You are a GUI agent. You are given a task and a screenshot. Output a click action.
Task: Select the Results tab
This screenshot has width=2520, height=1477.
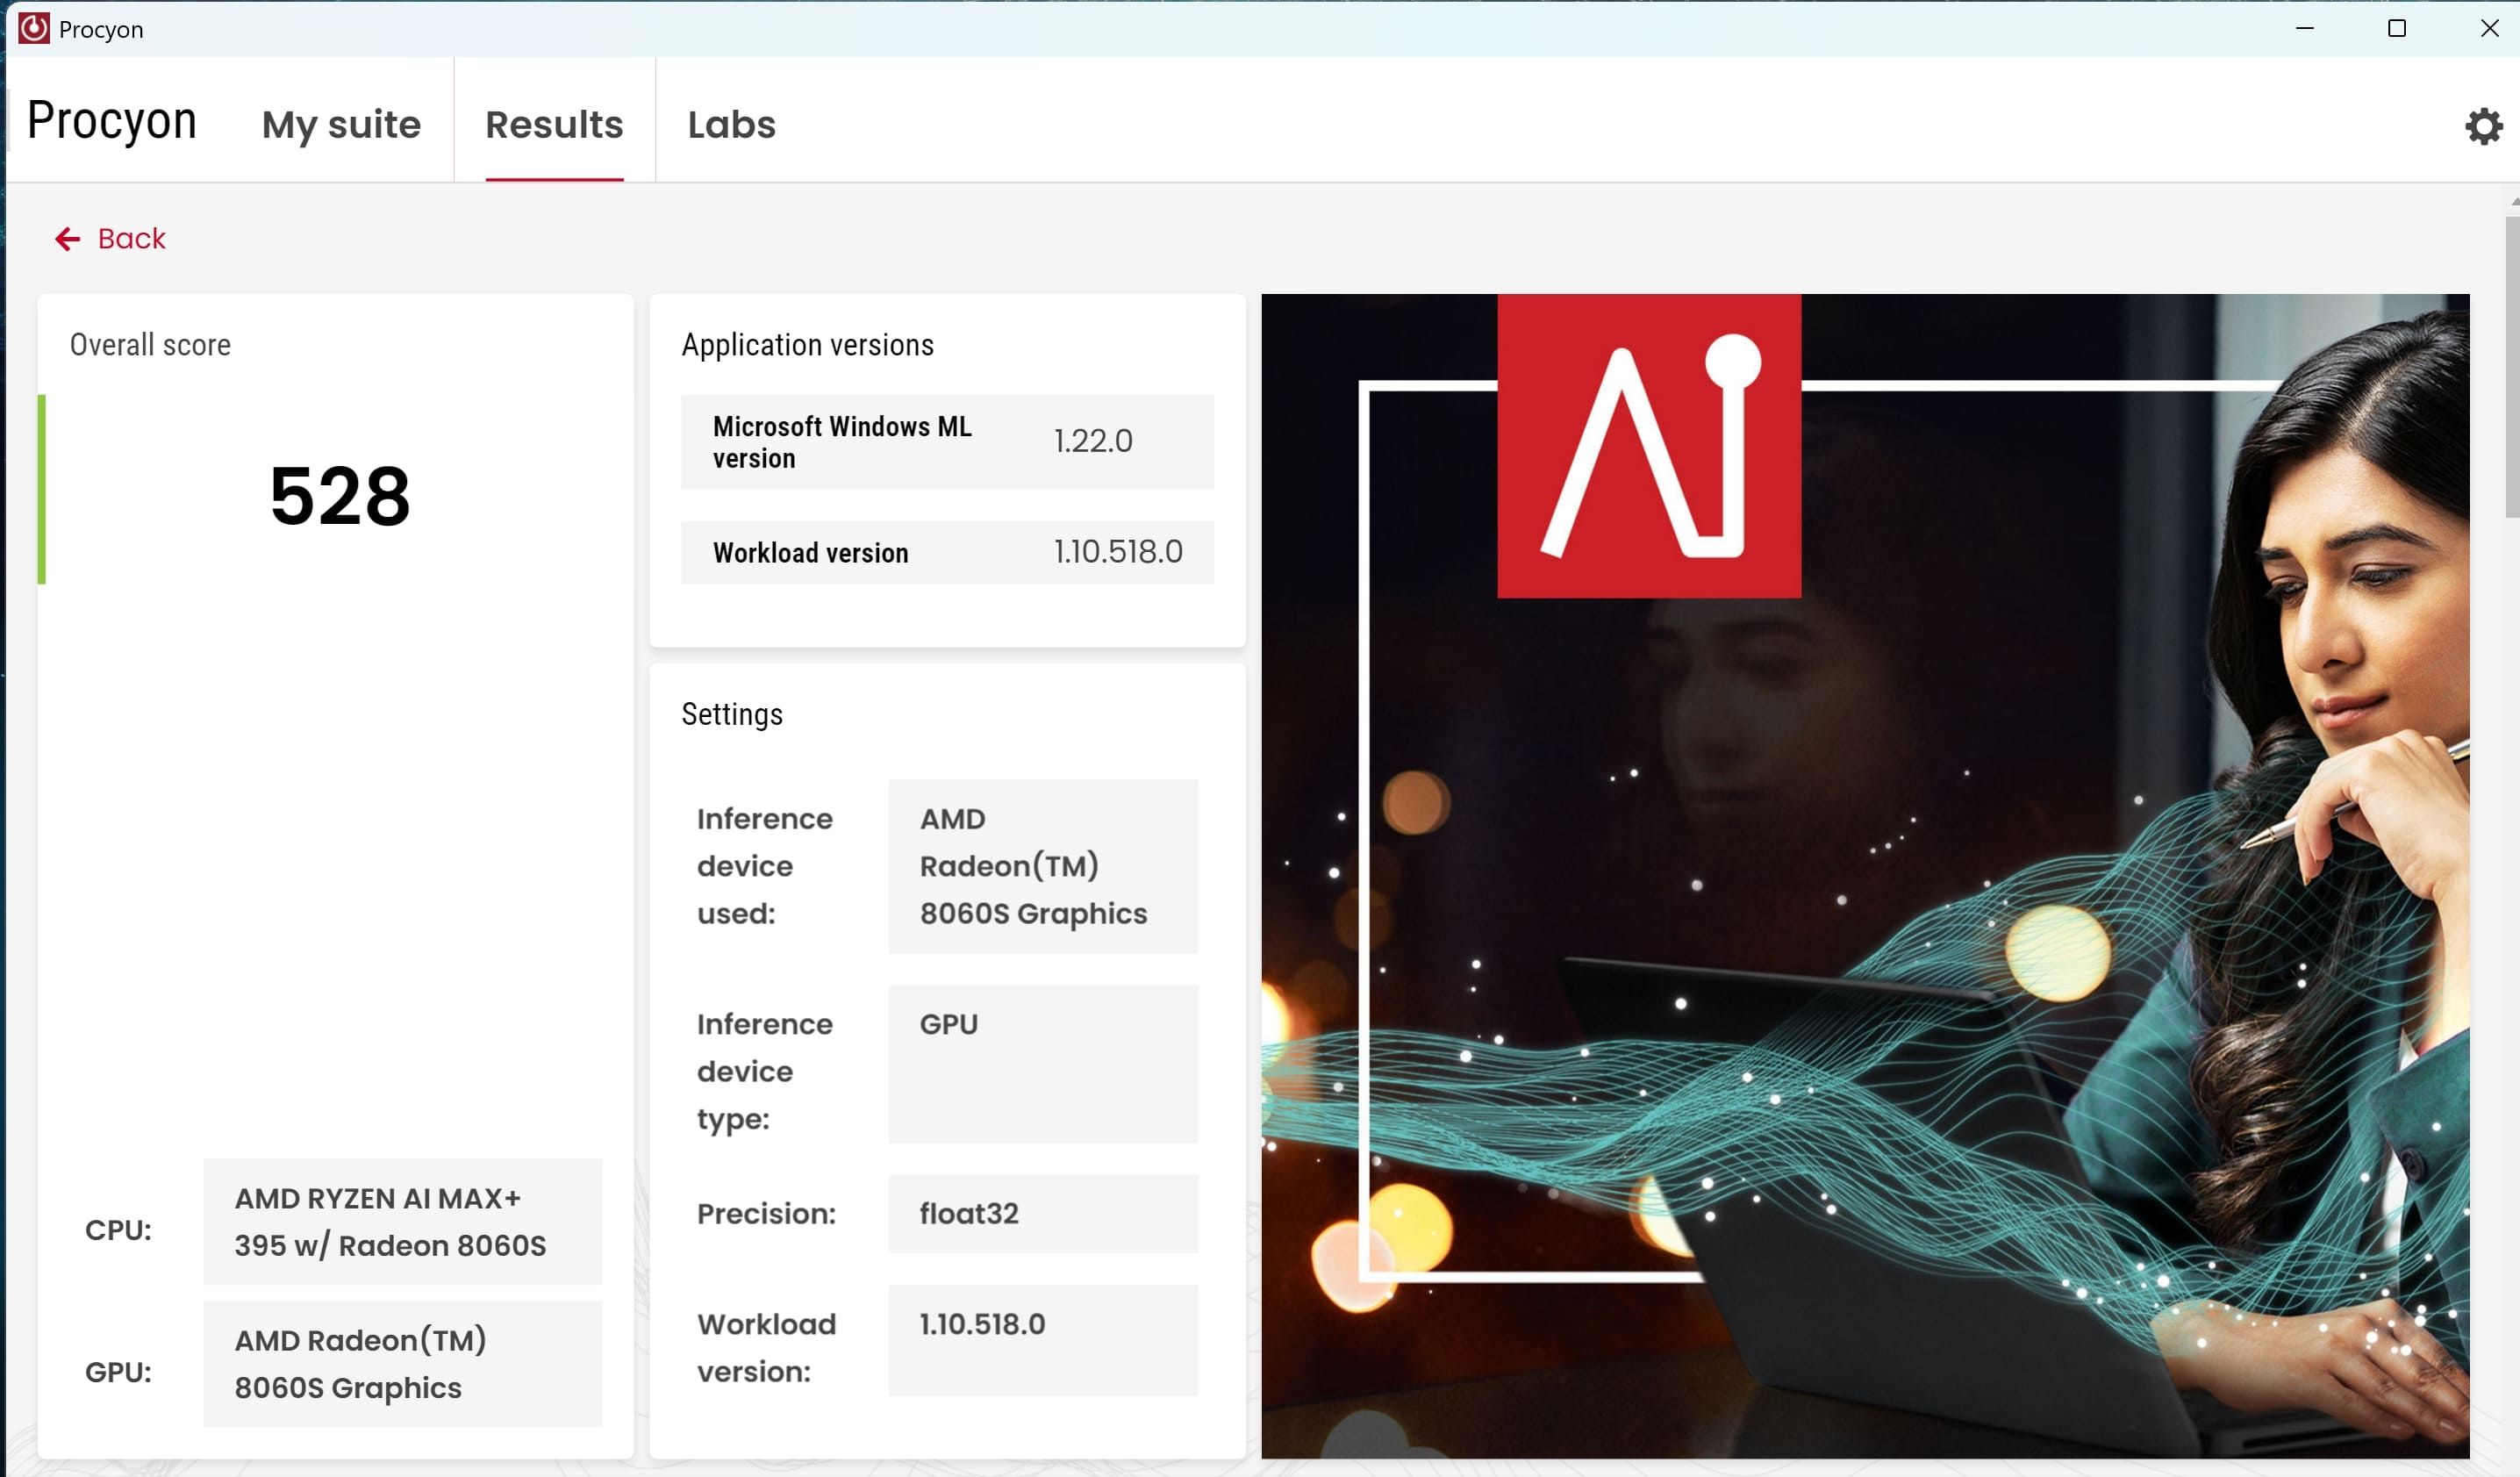[554, 124]
